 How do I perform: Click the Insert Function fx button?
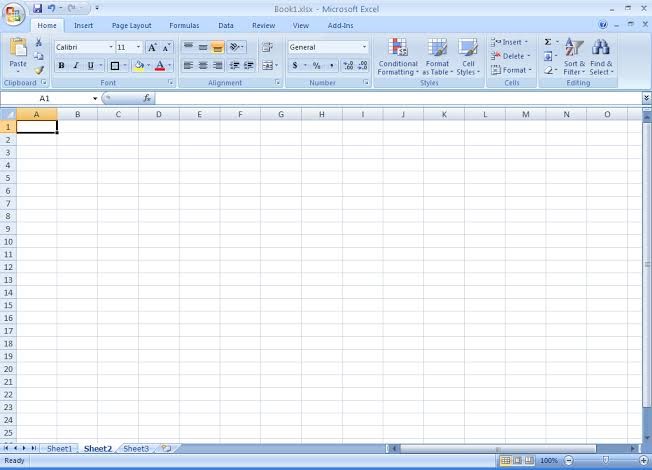pyautogui.click(x=147, y=98)
